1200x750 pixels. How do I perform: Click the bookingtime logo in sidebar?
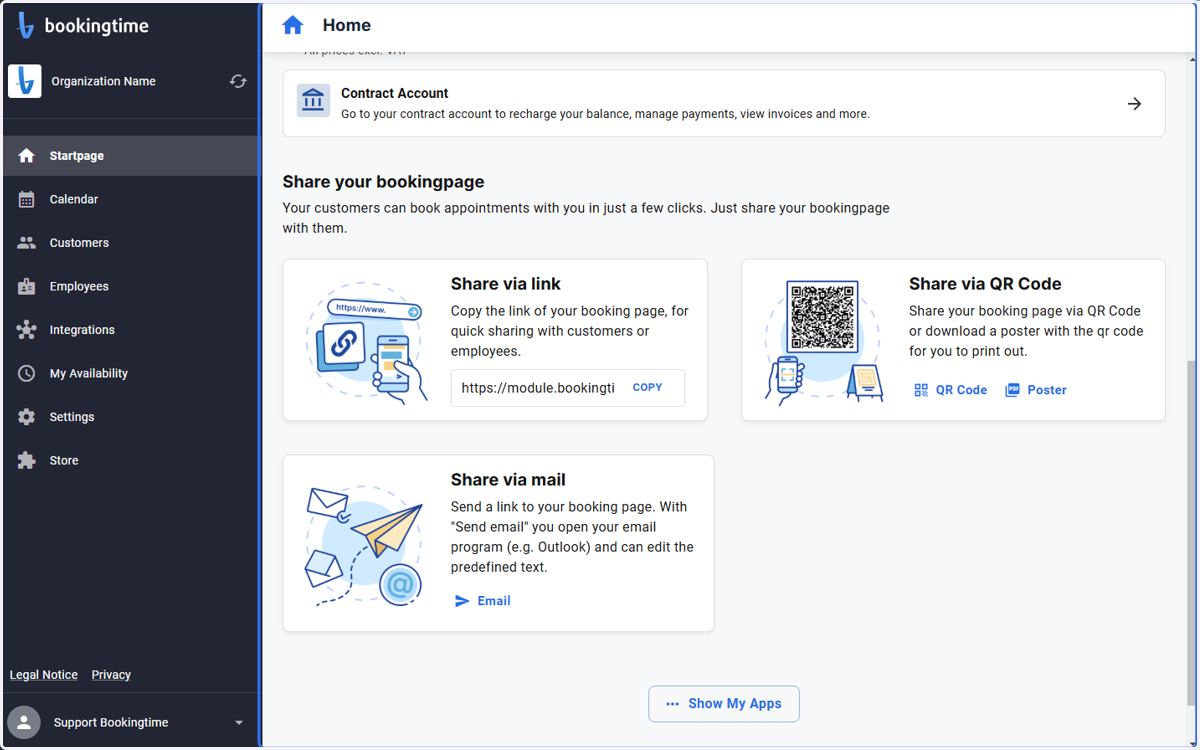click(x=82, y=27)
